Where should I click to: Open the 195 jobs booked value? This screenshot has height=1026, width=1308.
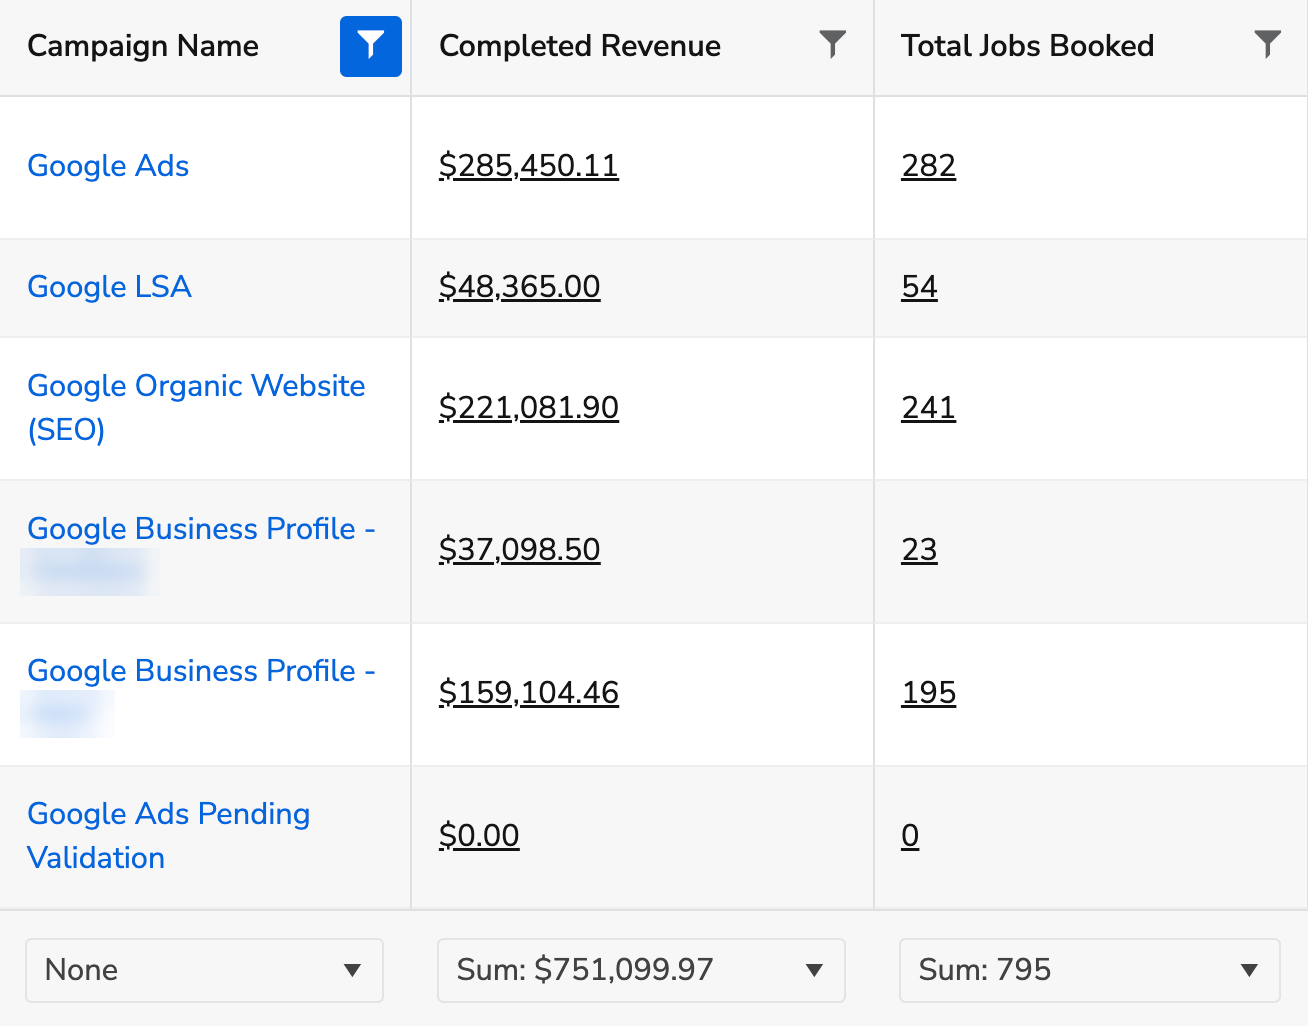[x=929, y=693]
